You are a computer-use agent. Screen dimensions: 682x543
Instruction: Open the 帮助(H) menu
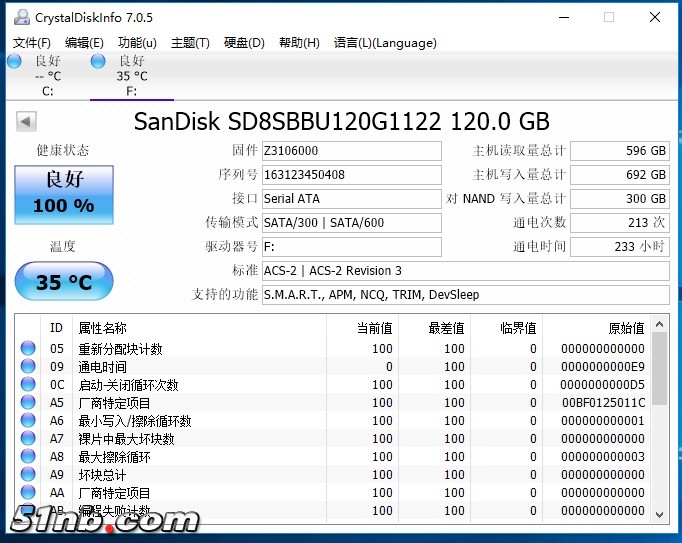point(299,43)
